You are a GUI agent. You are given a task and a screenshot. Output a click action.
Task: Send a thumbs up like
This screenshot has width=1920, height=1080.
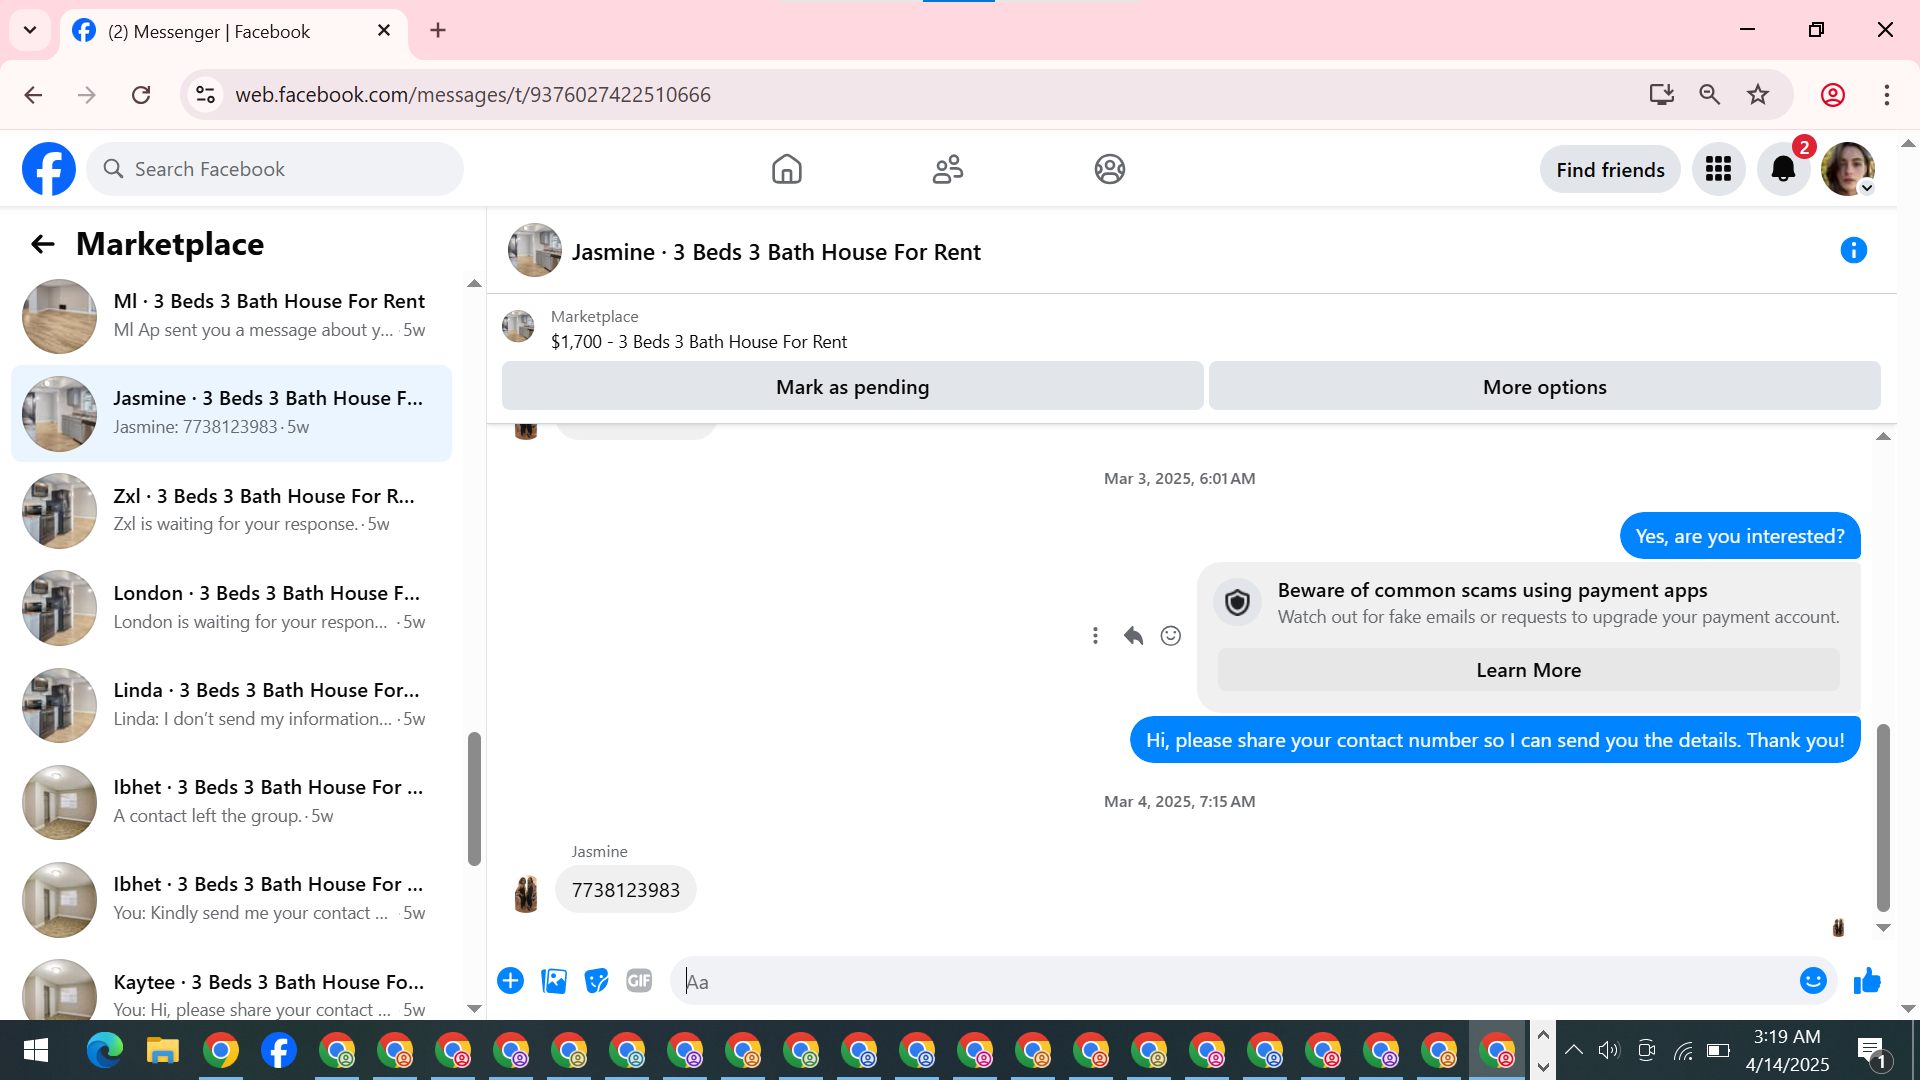click(x=1867, y=981)
